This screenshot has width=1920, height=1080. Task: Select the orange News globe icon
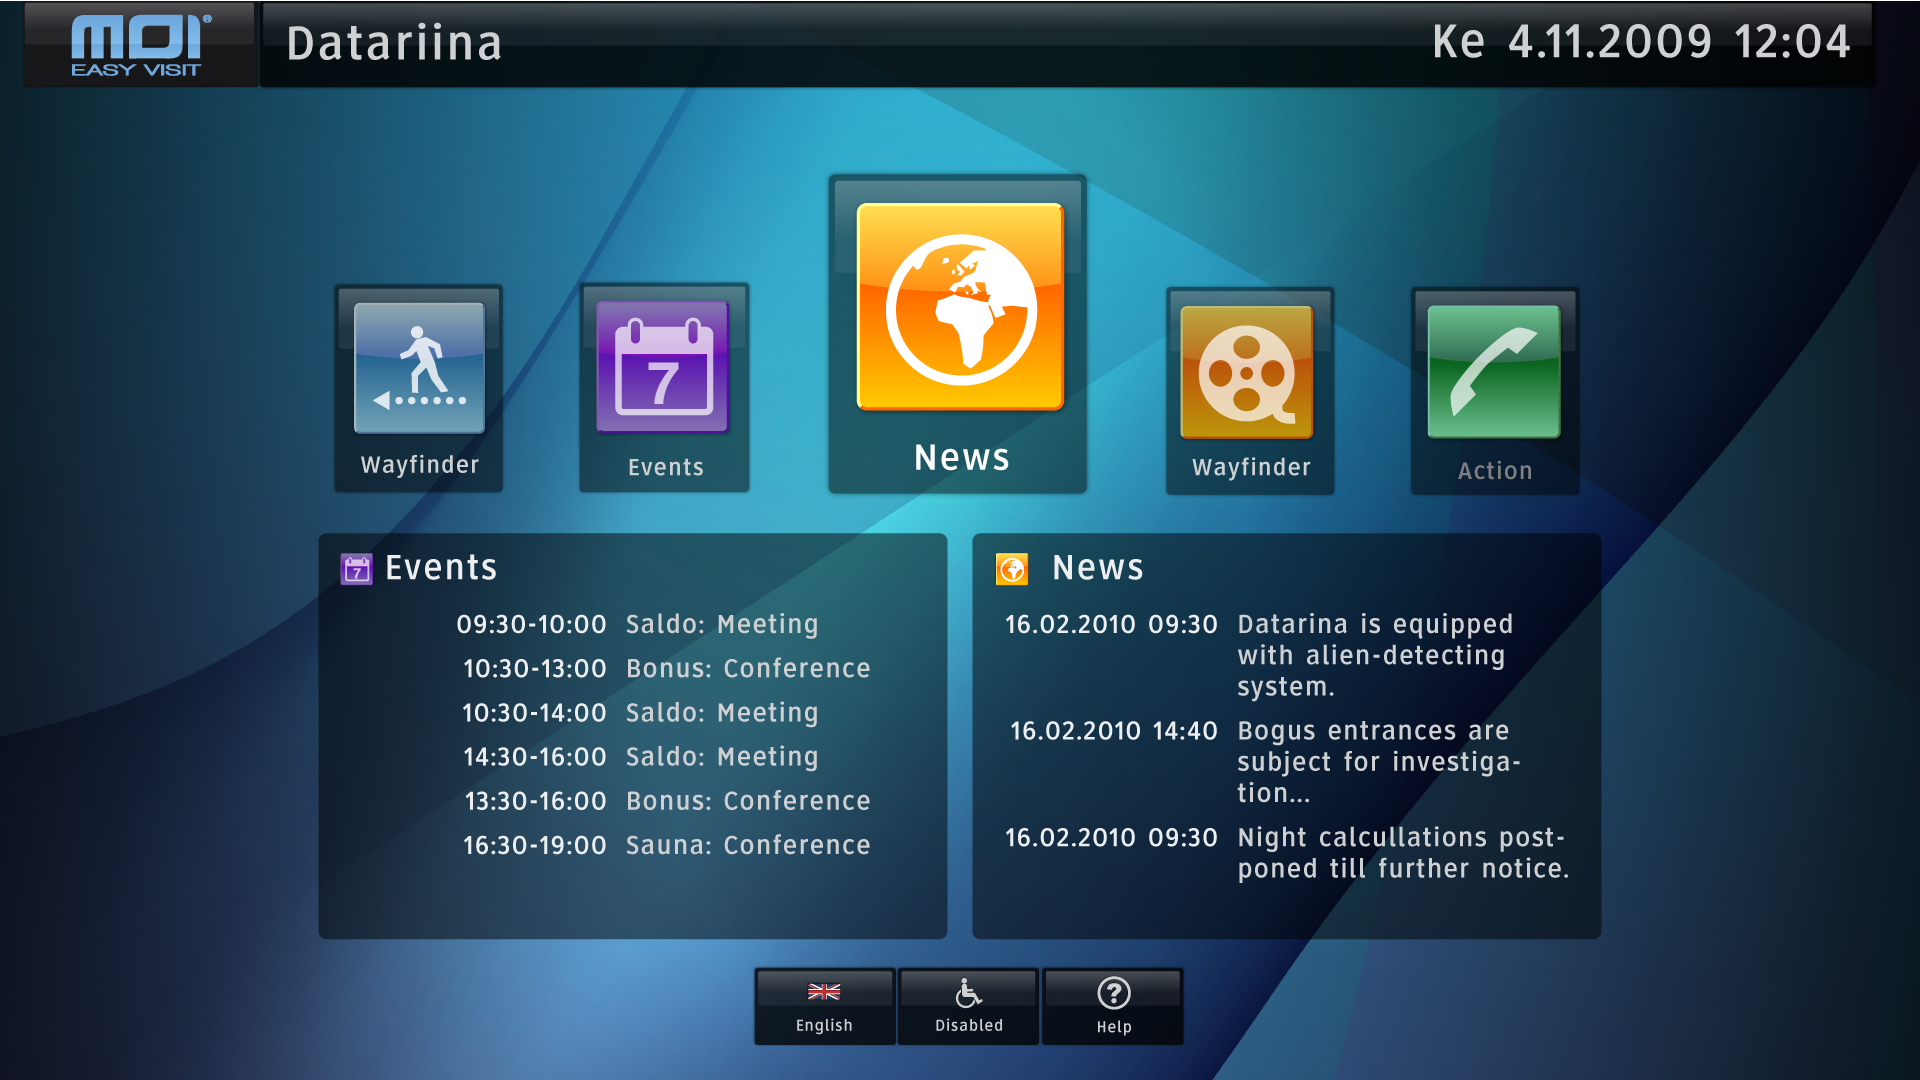[x=960, y=308]
